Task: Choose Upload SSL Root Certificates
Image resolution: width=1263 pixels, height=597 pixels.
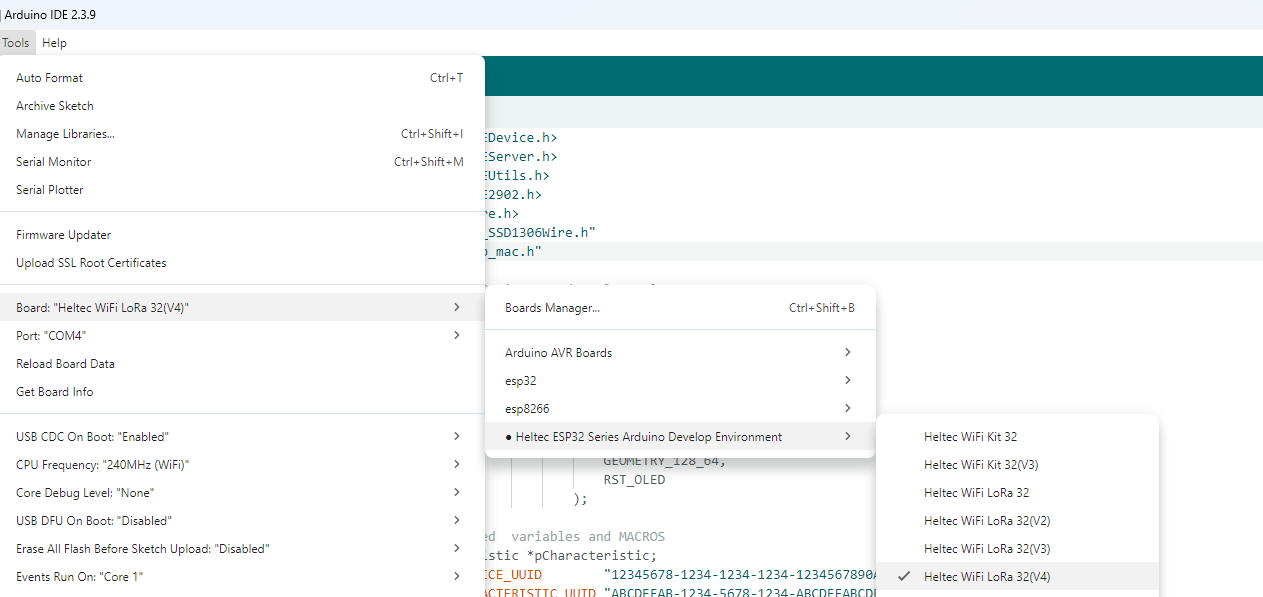Action: [x=242, y=263]
